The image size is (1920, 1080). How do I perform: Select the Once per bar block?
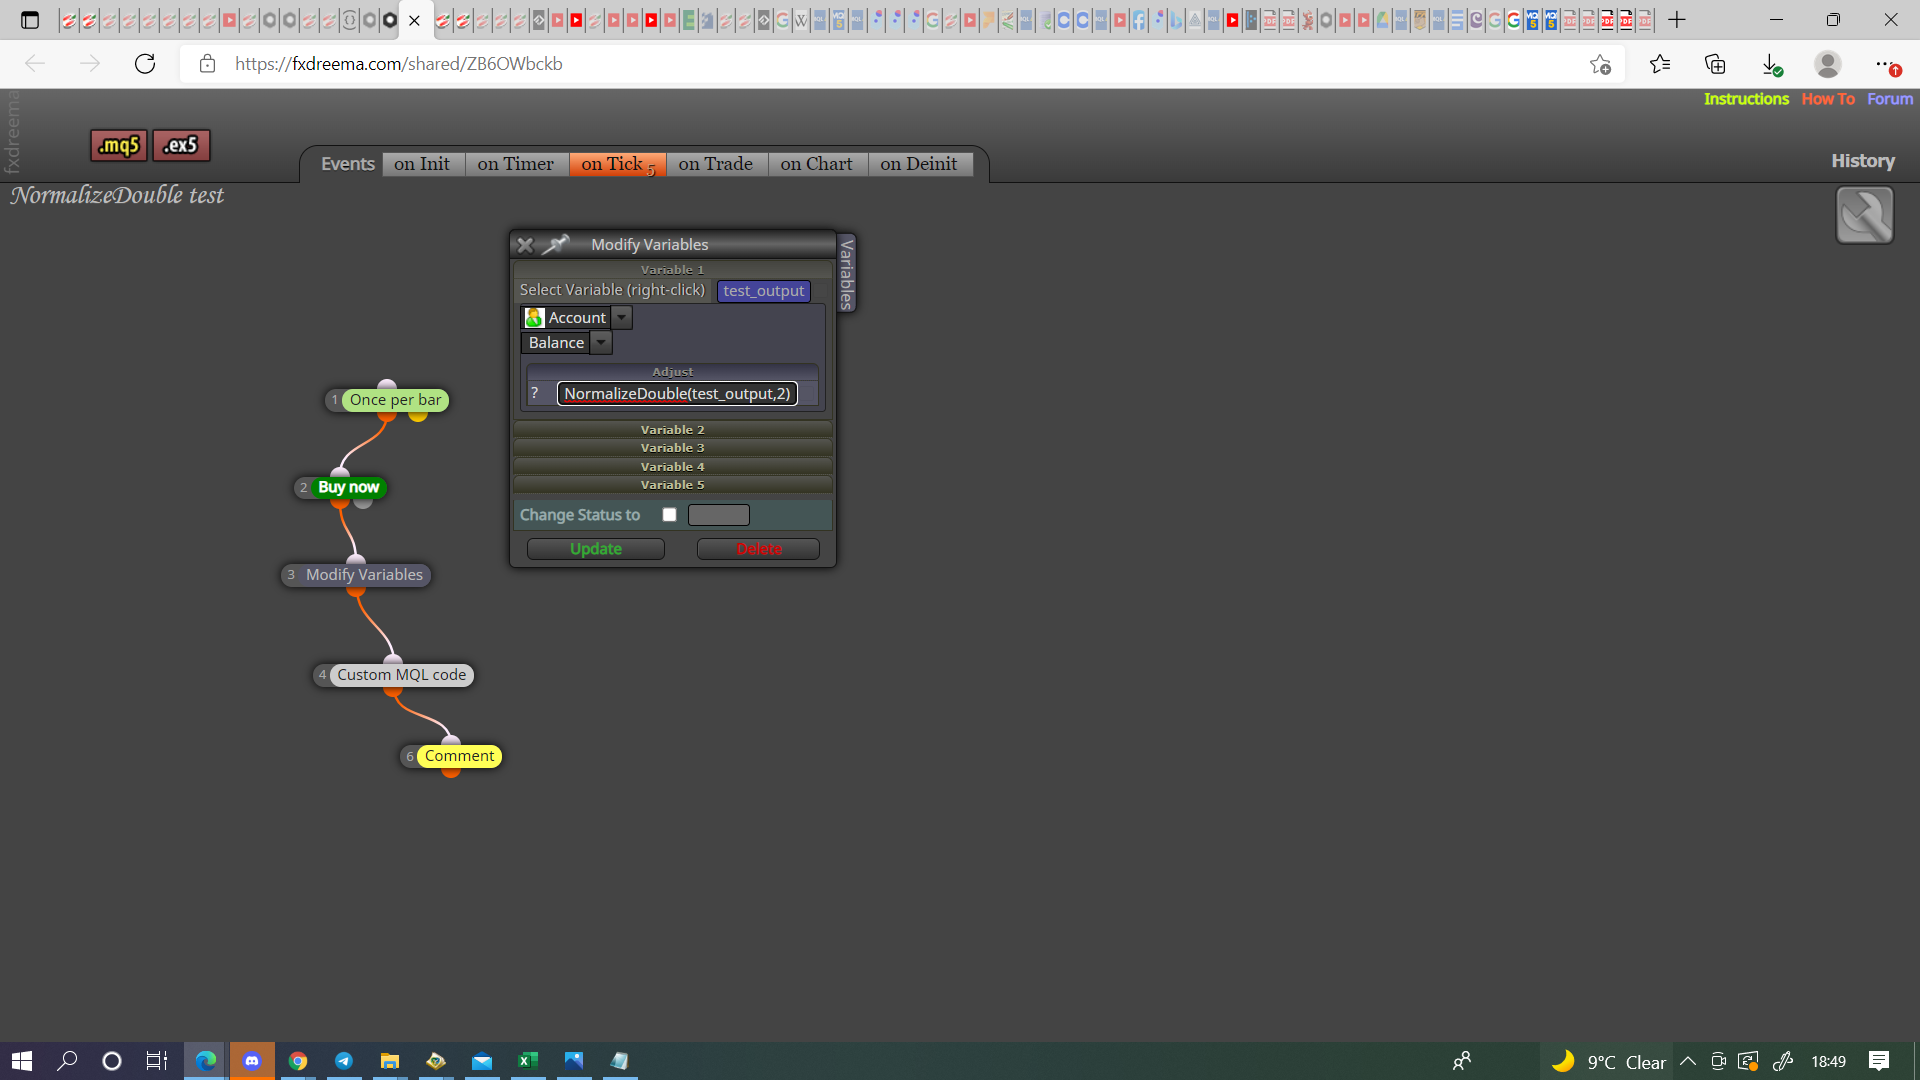(395, 400)
